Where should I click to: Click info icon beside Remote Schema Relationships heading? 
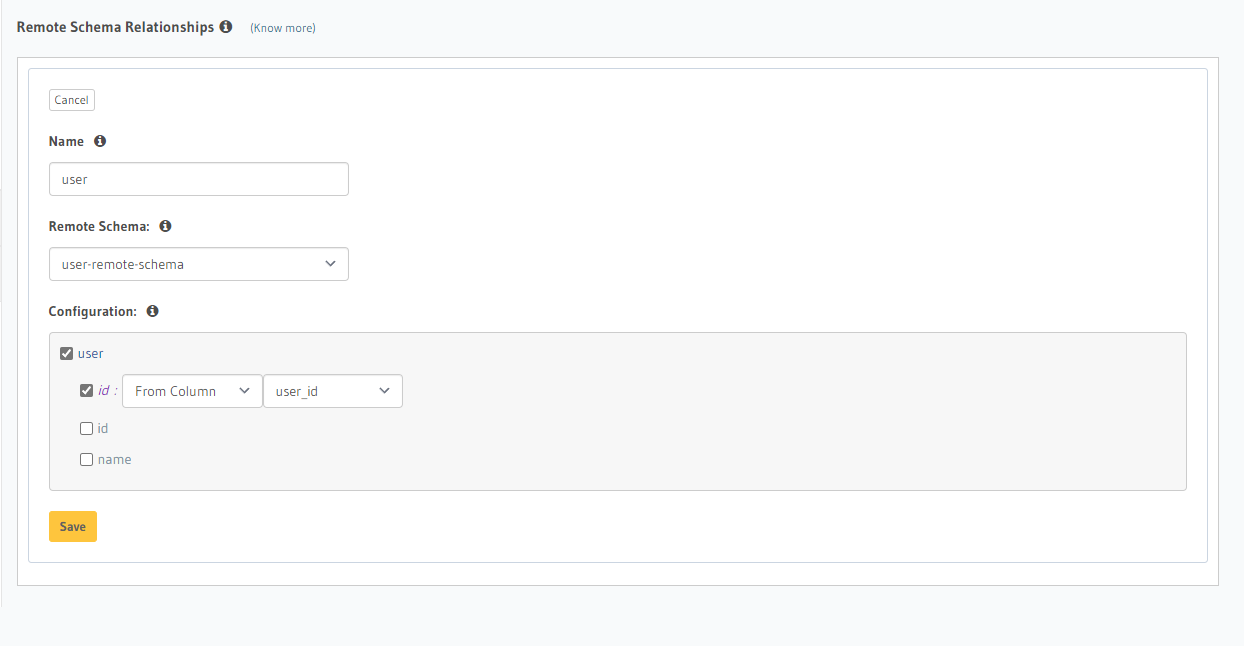pos(226,27)
